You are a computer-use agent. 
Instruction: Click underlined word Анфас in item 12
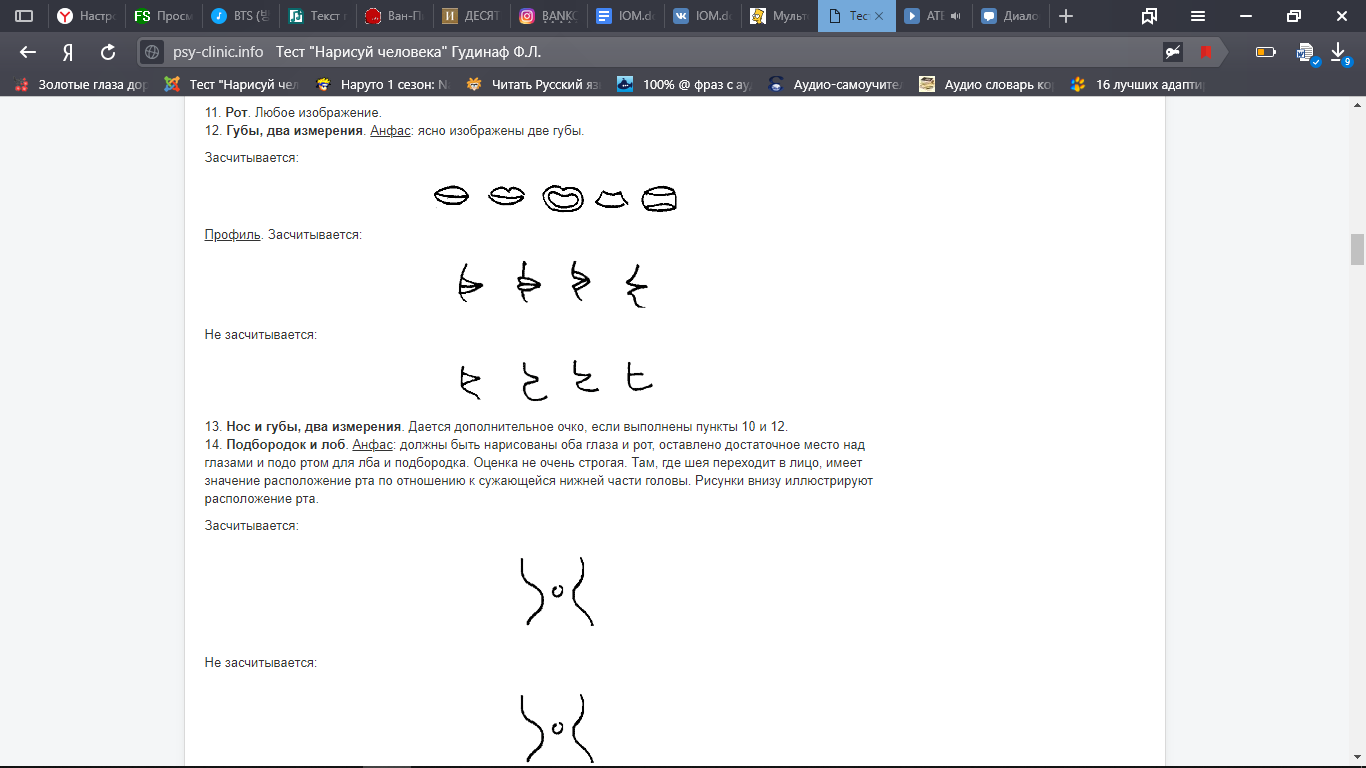tap(390, 131)
